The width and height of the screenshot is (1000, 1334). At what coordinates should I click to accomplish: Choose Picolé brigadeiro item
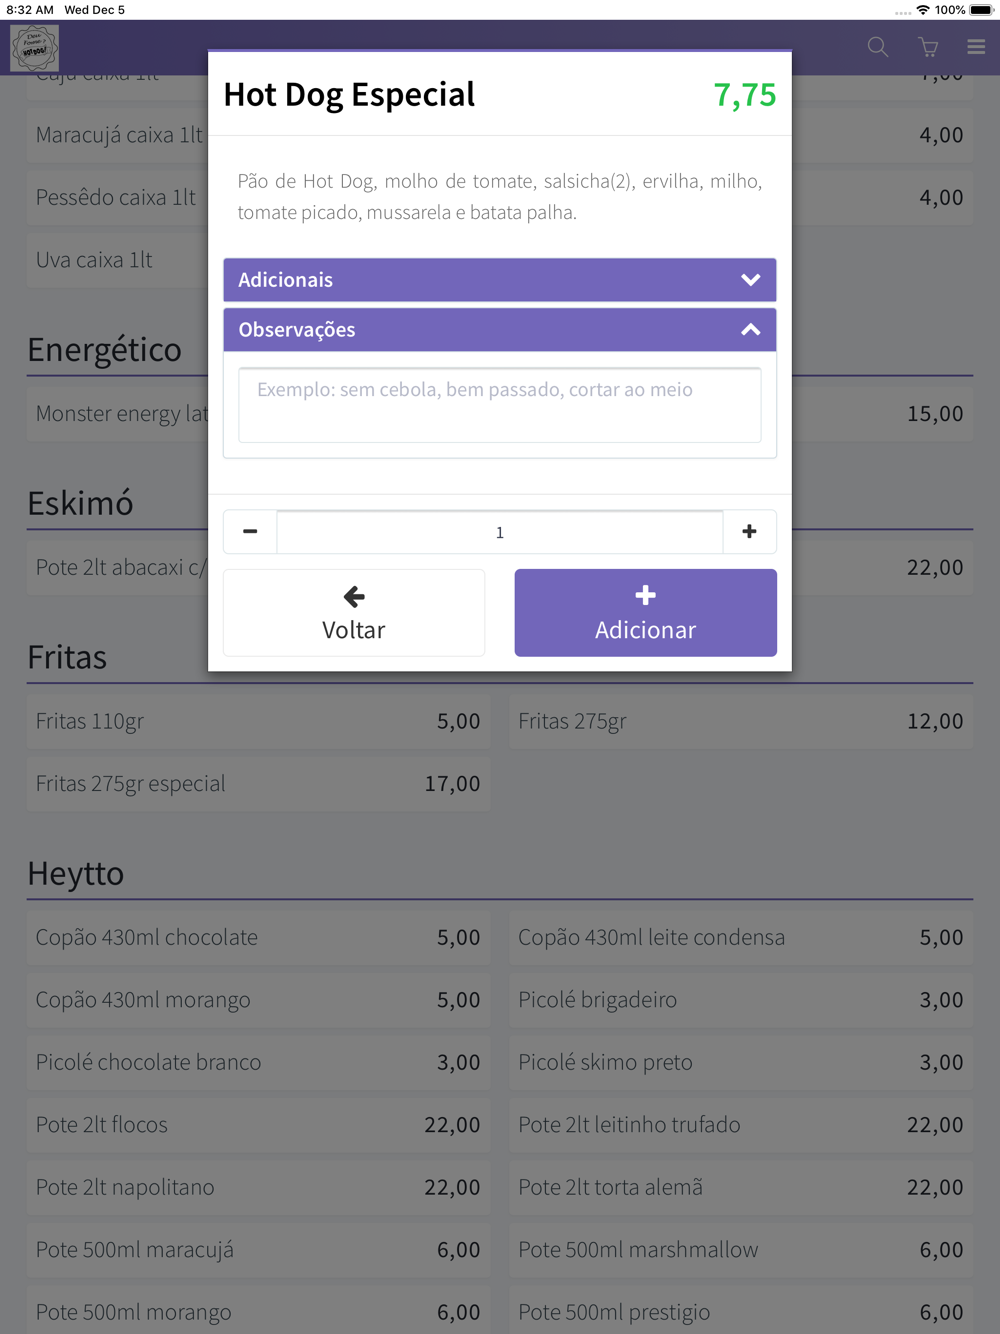click(741, 1000)
